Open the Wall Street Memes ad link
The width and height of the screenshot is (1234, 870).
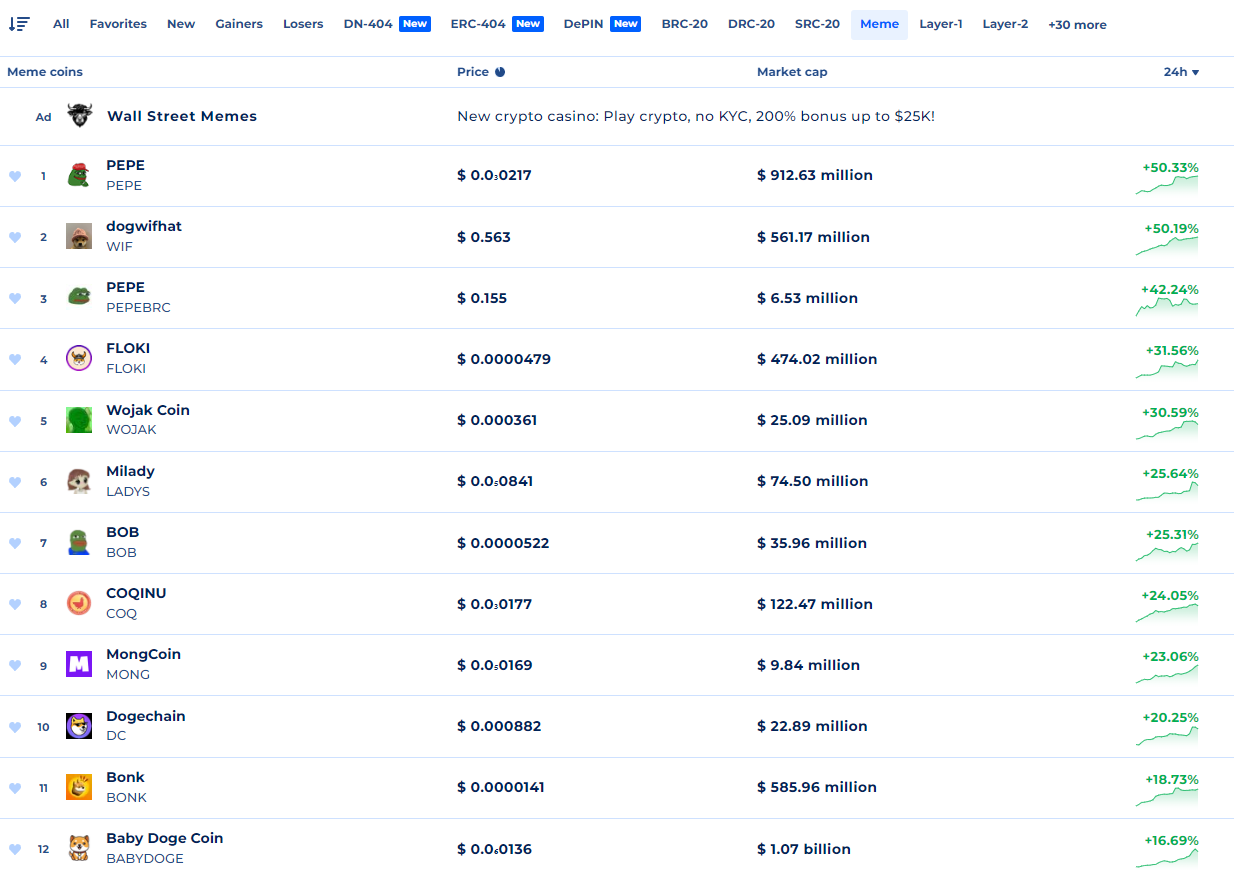(182, 116)
